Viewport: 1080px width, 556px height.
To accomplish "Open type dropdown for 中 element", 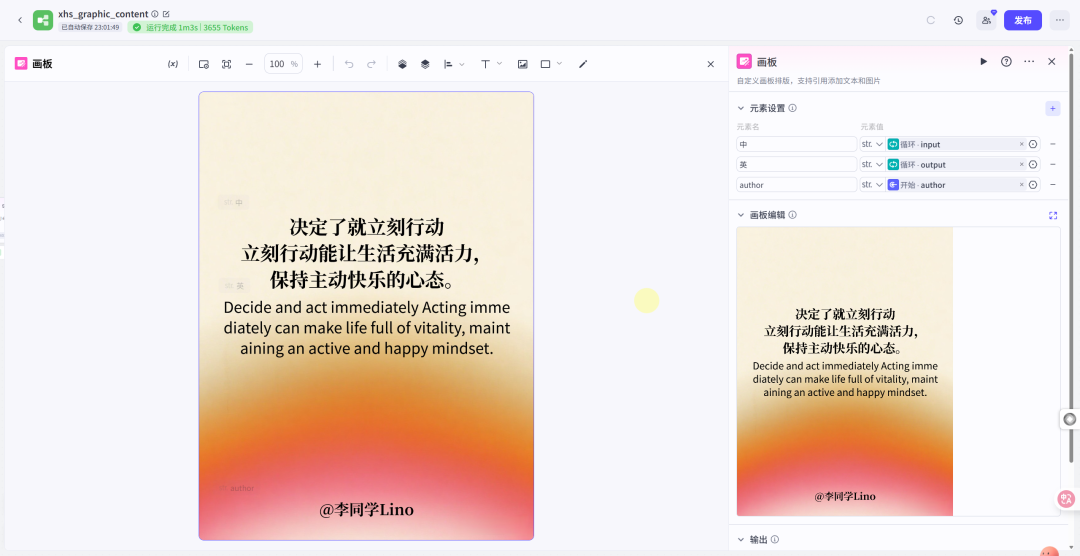I will tap(873, 144).
